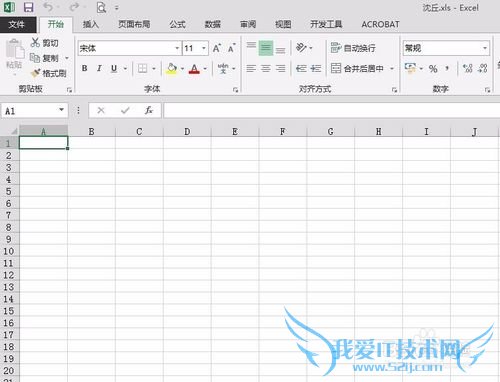Image resolution: width=500 pixels, height=382 pixels.
Task: Expand the 合并后居中 dropdown arrow
Action: point(392,68)
